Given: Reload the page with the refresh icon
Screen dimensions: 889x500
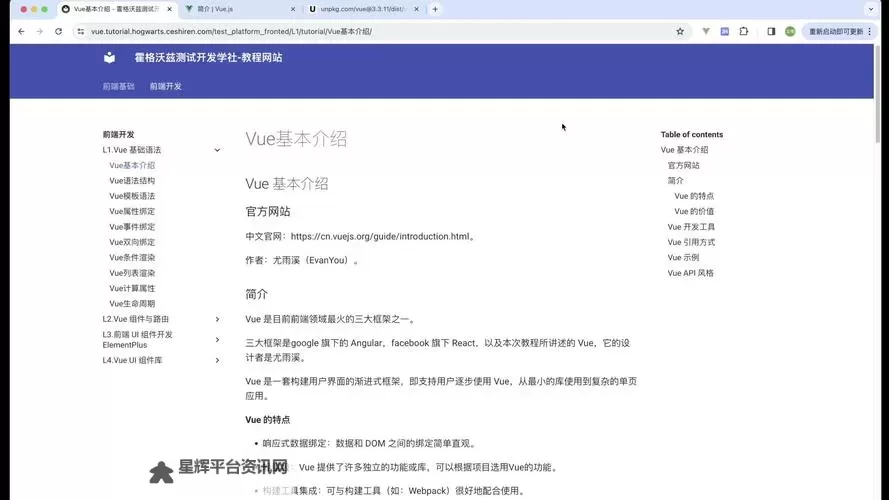Looking at the screenshot, I should point(58,32).
